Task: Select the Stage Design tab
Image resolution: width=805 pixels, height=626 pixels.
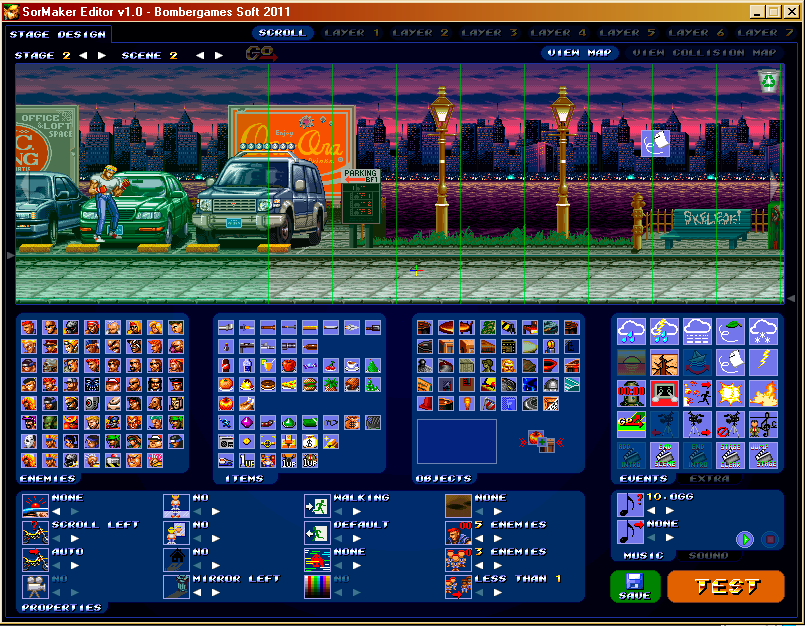Action: (x=58, y=34)
